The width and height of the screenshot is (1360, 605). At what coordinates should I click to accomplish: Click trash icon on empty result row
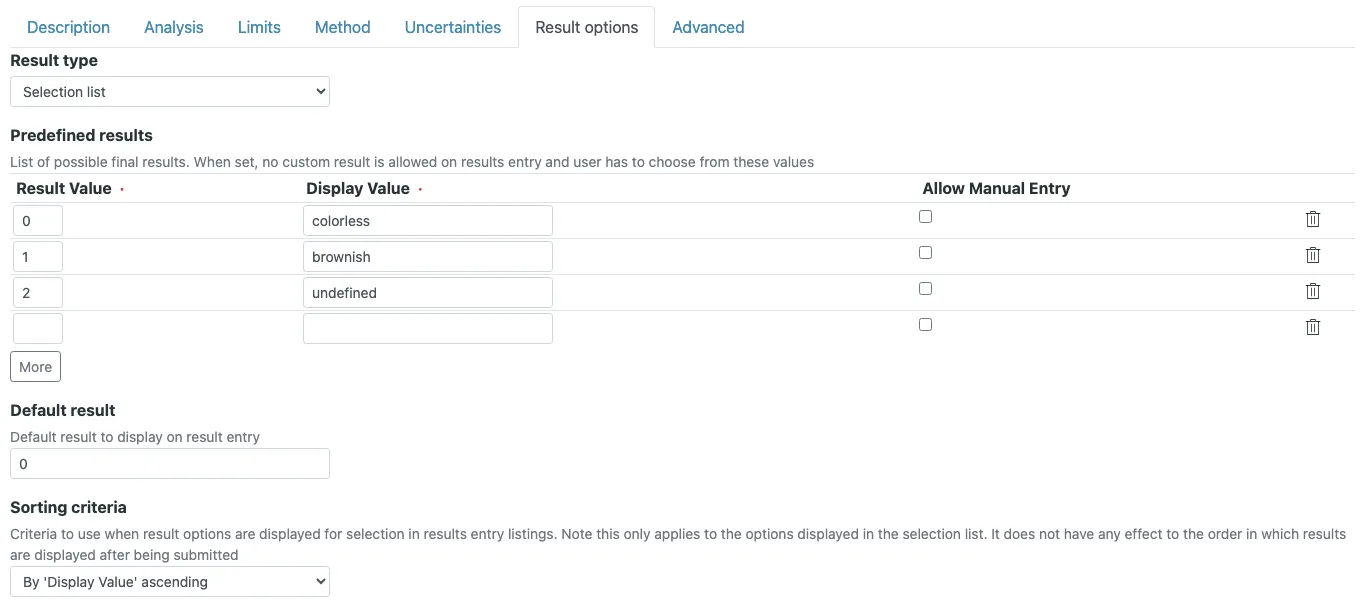[1313, 327]
